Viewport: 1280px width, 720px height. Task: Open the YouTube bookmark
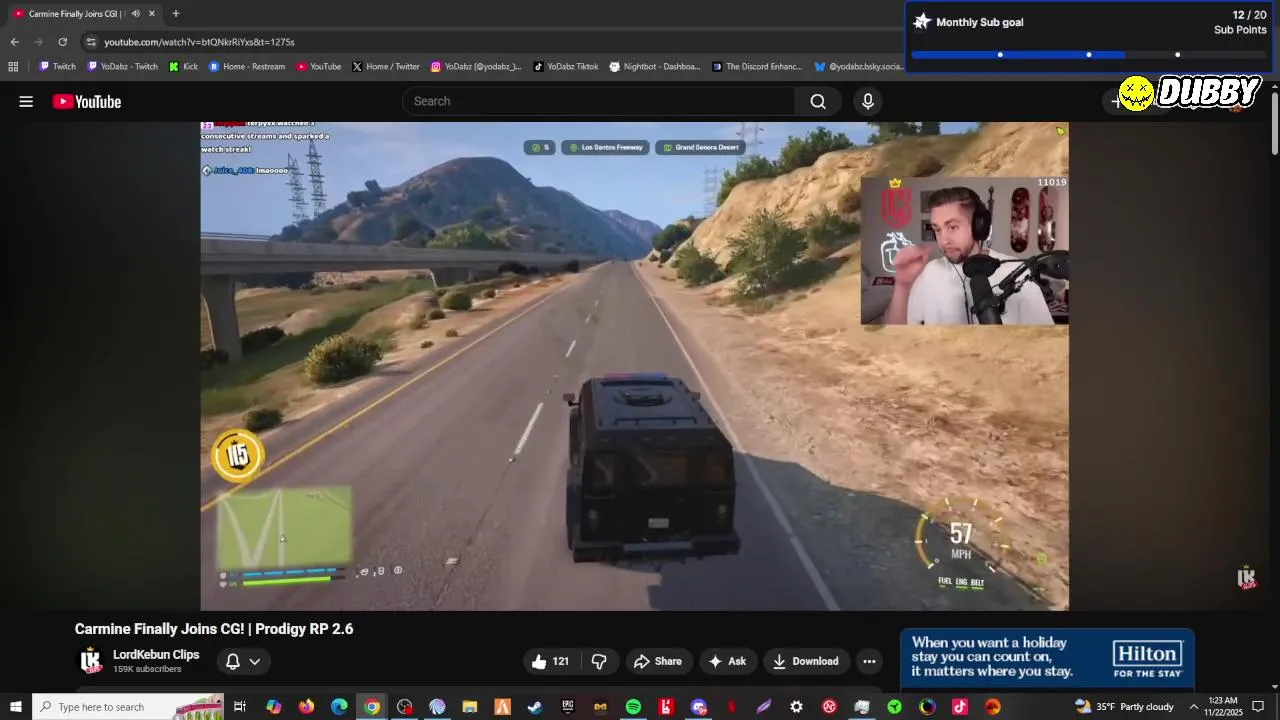tap(319, 67)
